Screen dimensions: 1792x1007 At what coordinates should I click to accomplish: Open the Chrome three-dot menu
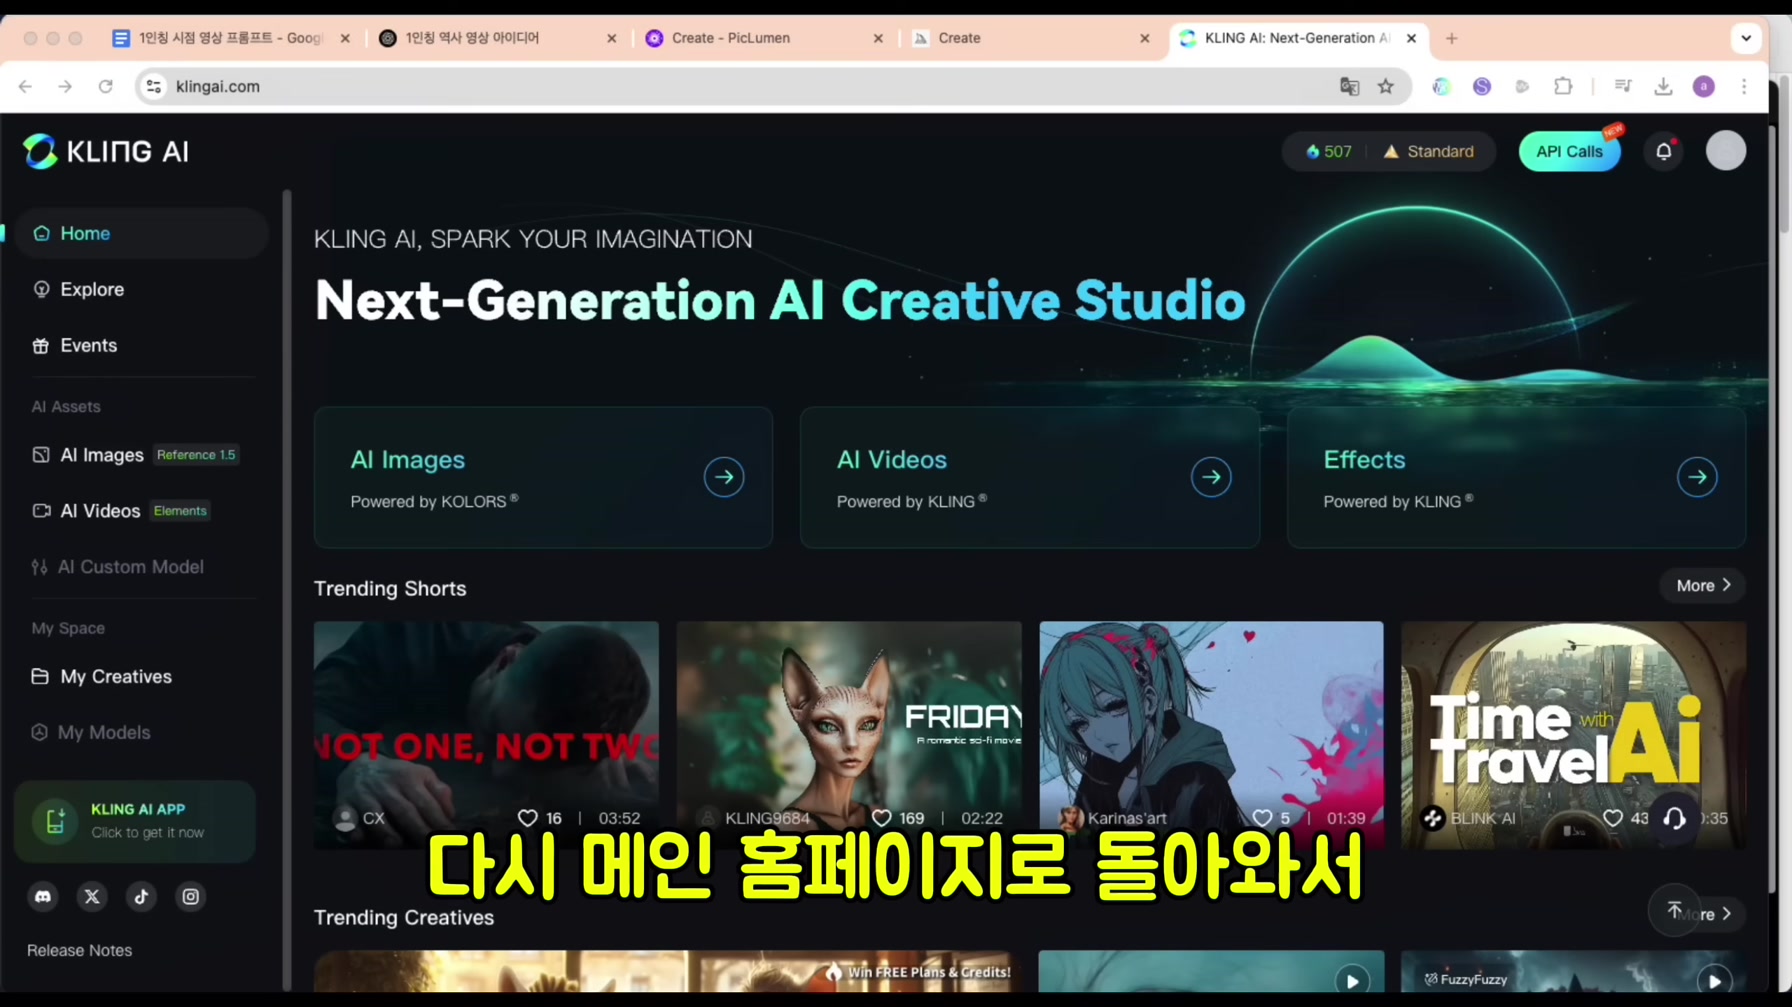click(x=1744, y=86)
